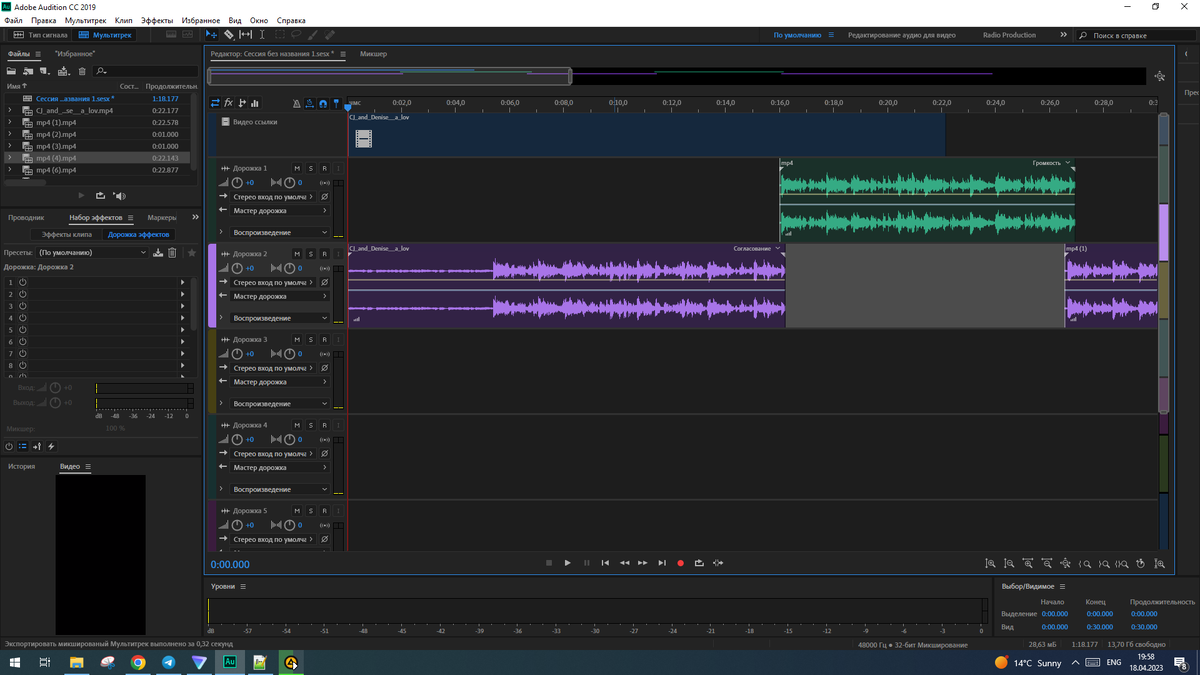The height and width of the screenshot is (675, 1200).
Task: Click the Дорожка эффектов button
Action: pyautogui.click(x=139, y=234)
